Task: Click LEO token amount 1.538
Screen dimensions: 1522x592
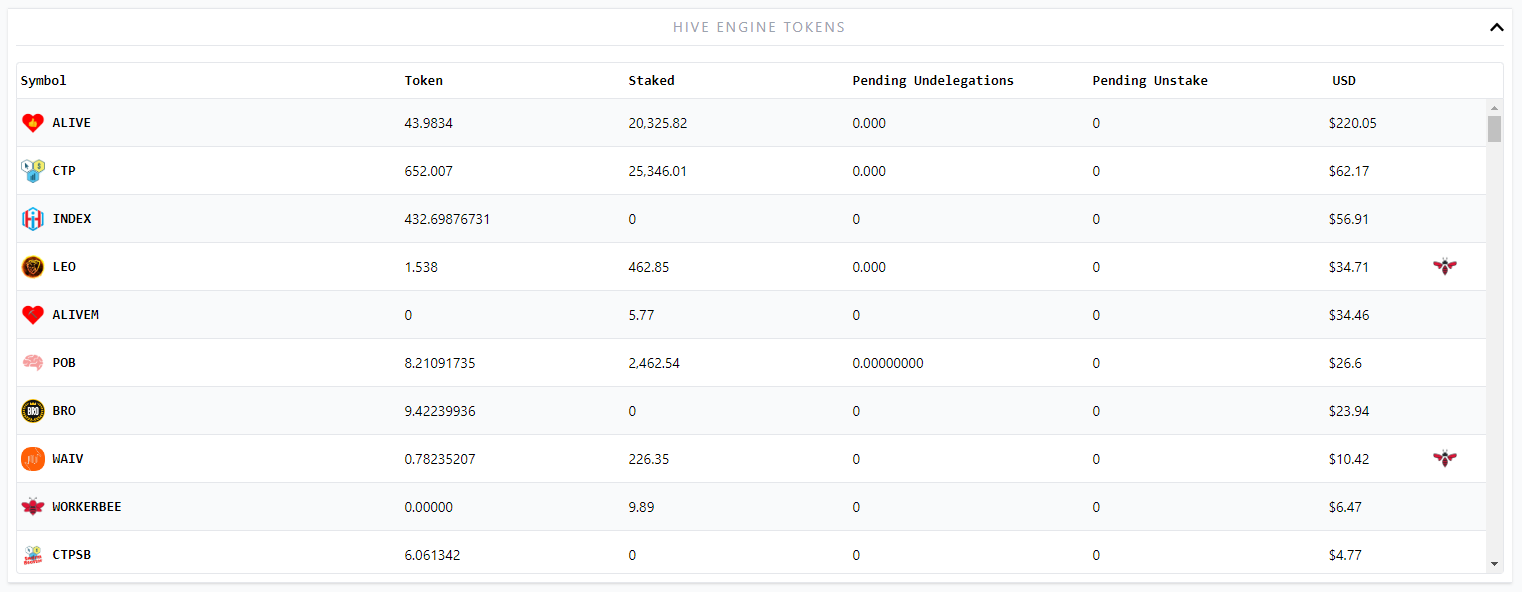Action: click(421, 267)
